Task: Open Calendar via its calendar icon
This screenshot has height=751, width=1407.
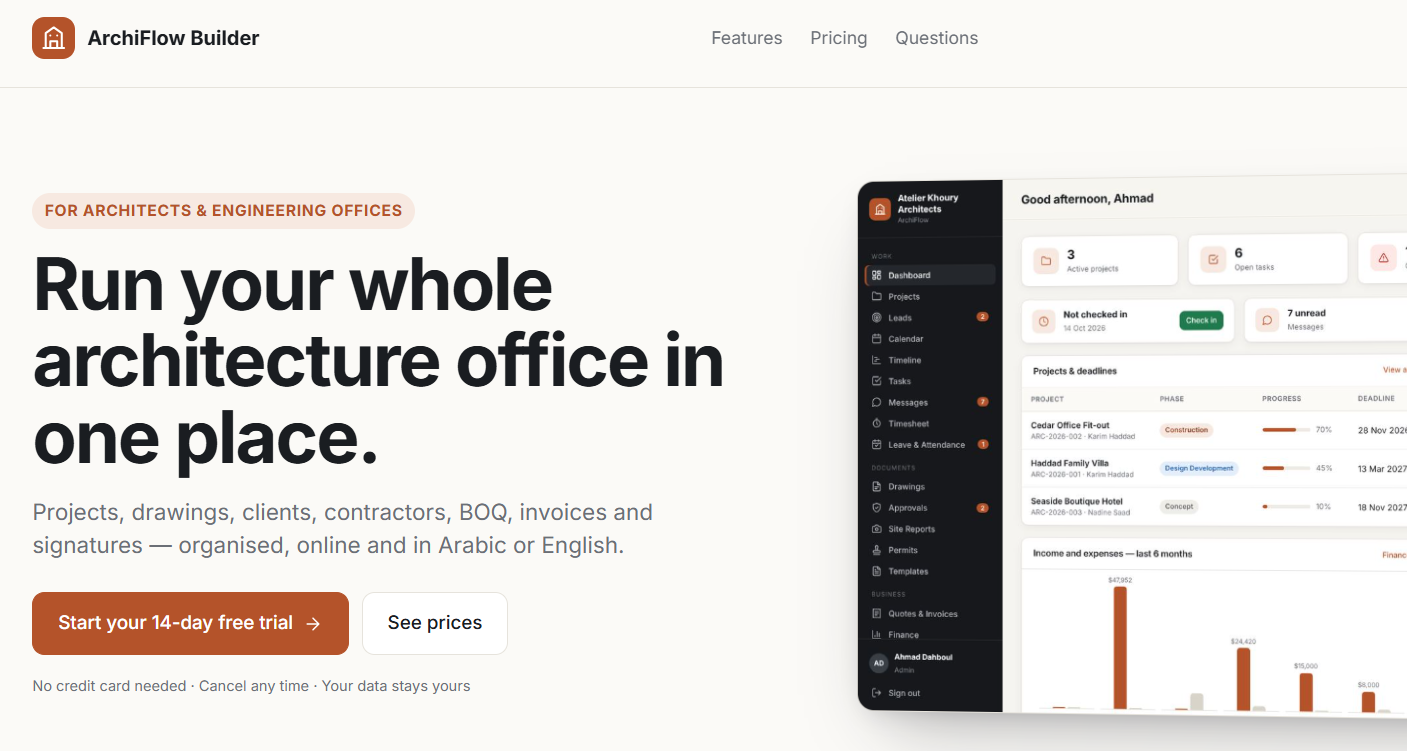Action: tap(877, 339)
